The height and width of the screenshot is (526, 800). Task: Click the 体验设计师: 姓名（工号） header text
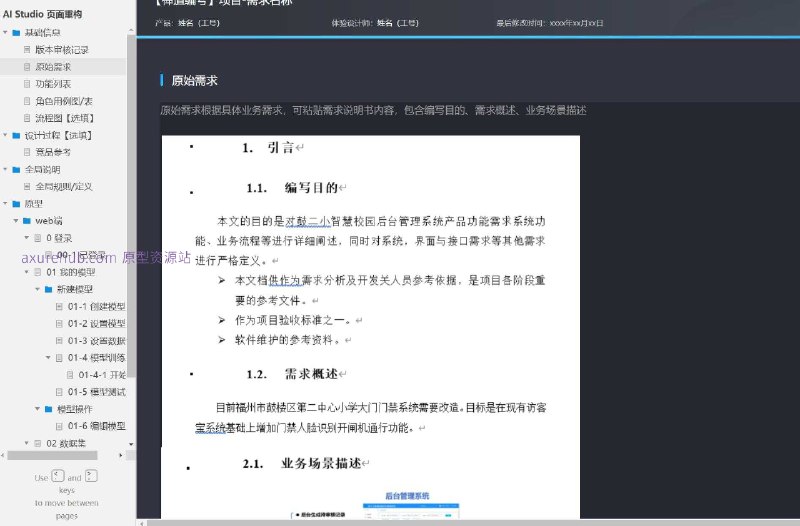point(375,23)
